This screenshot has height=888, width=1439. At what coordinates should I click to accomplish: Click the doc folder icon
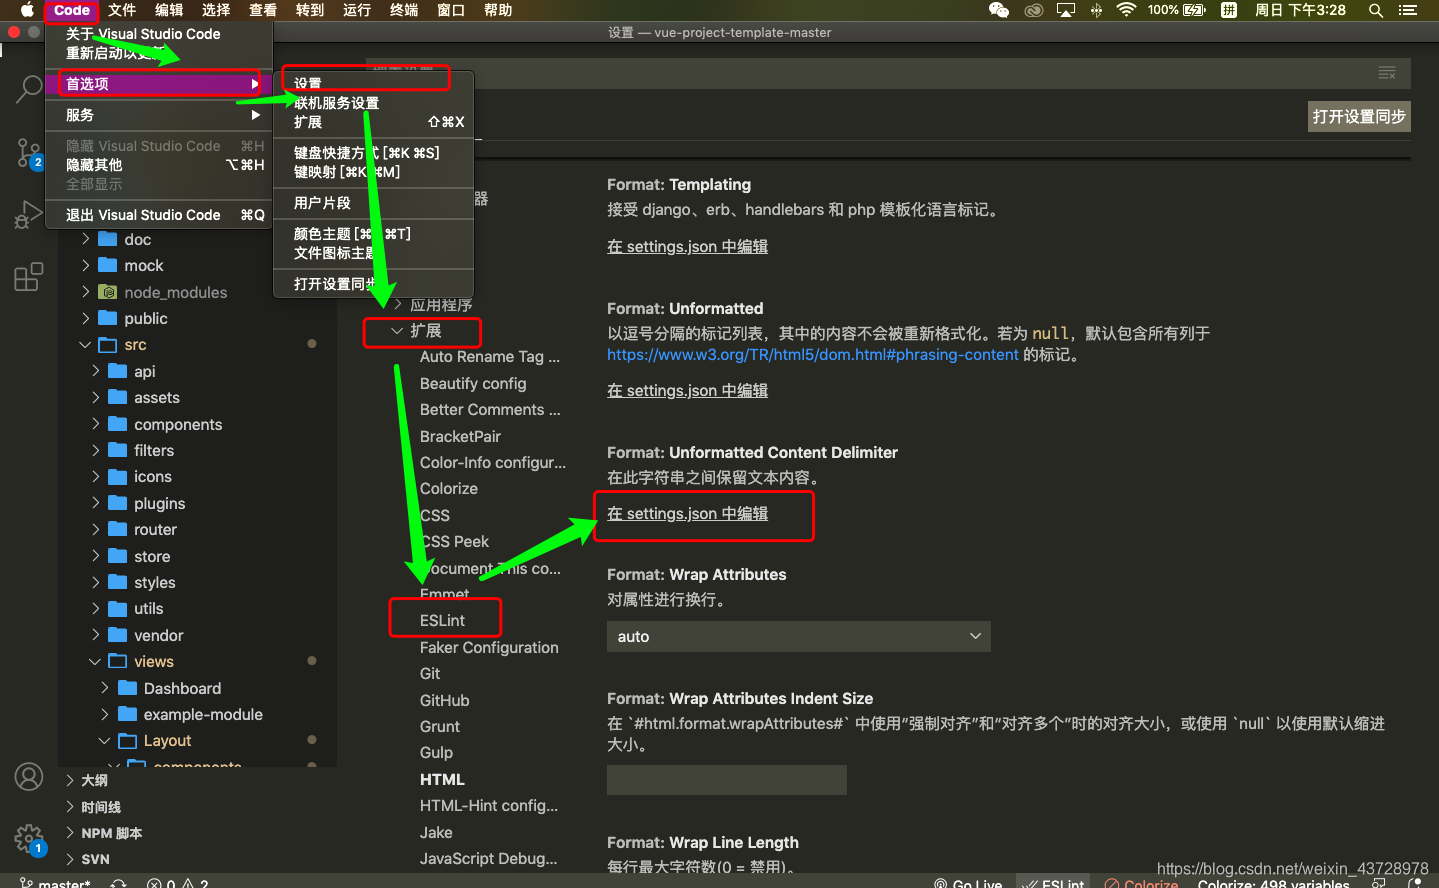(108, 239)
